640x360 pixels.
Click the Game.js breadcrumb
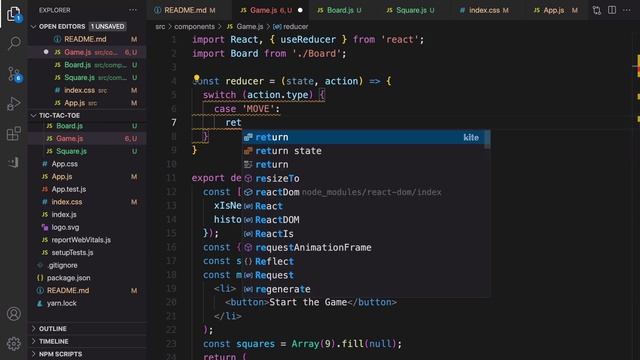point(245,27)
